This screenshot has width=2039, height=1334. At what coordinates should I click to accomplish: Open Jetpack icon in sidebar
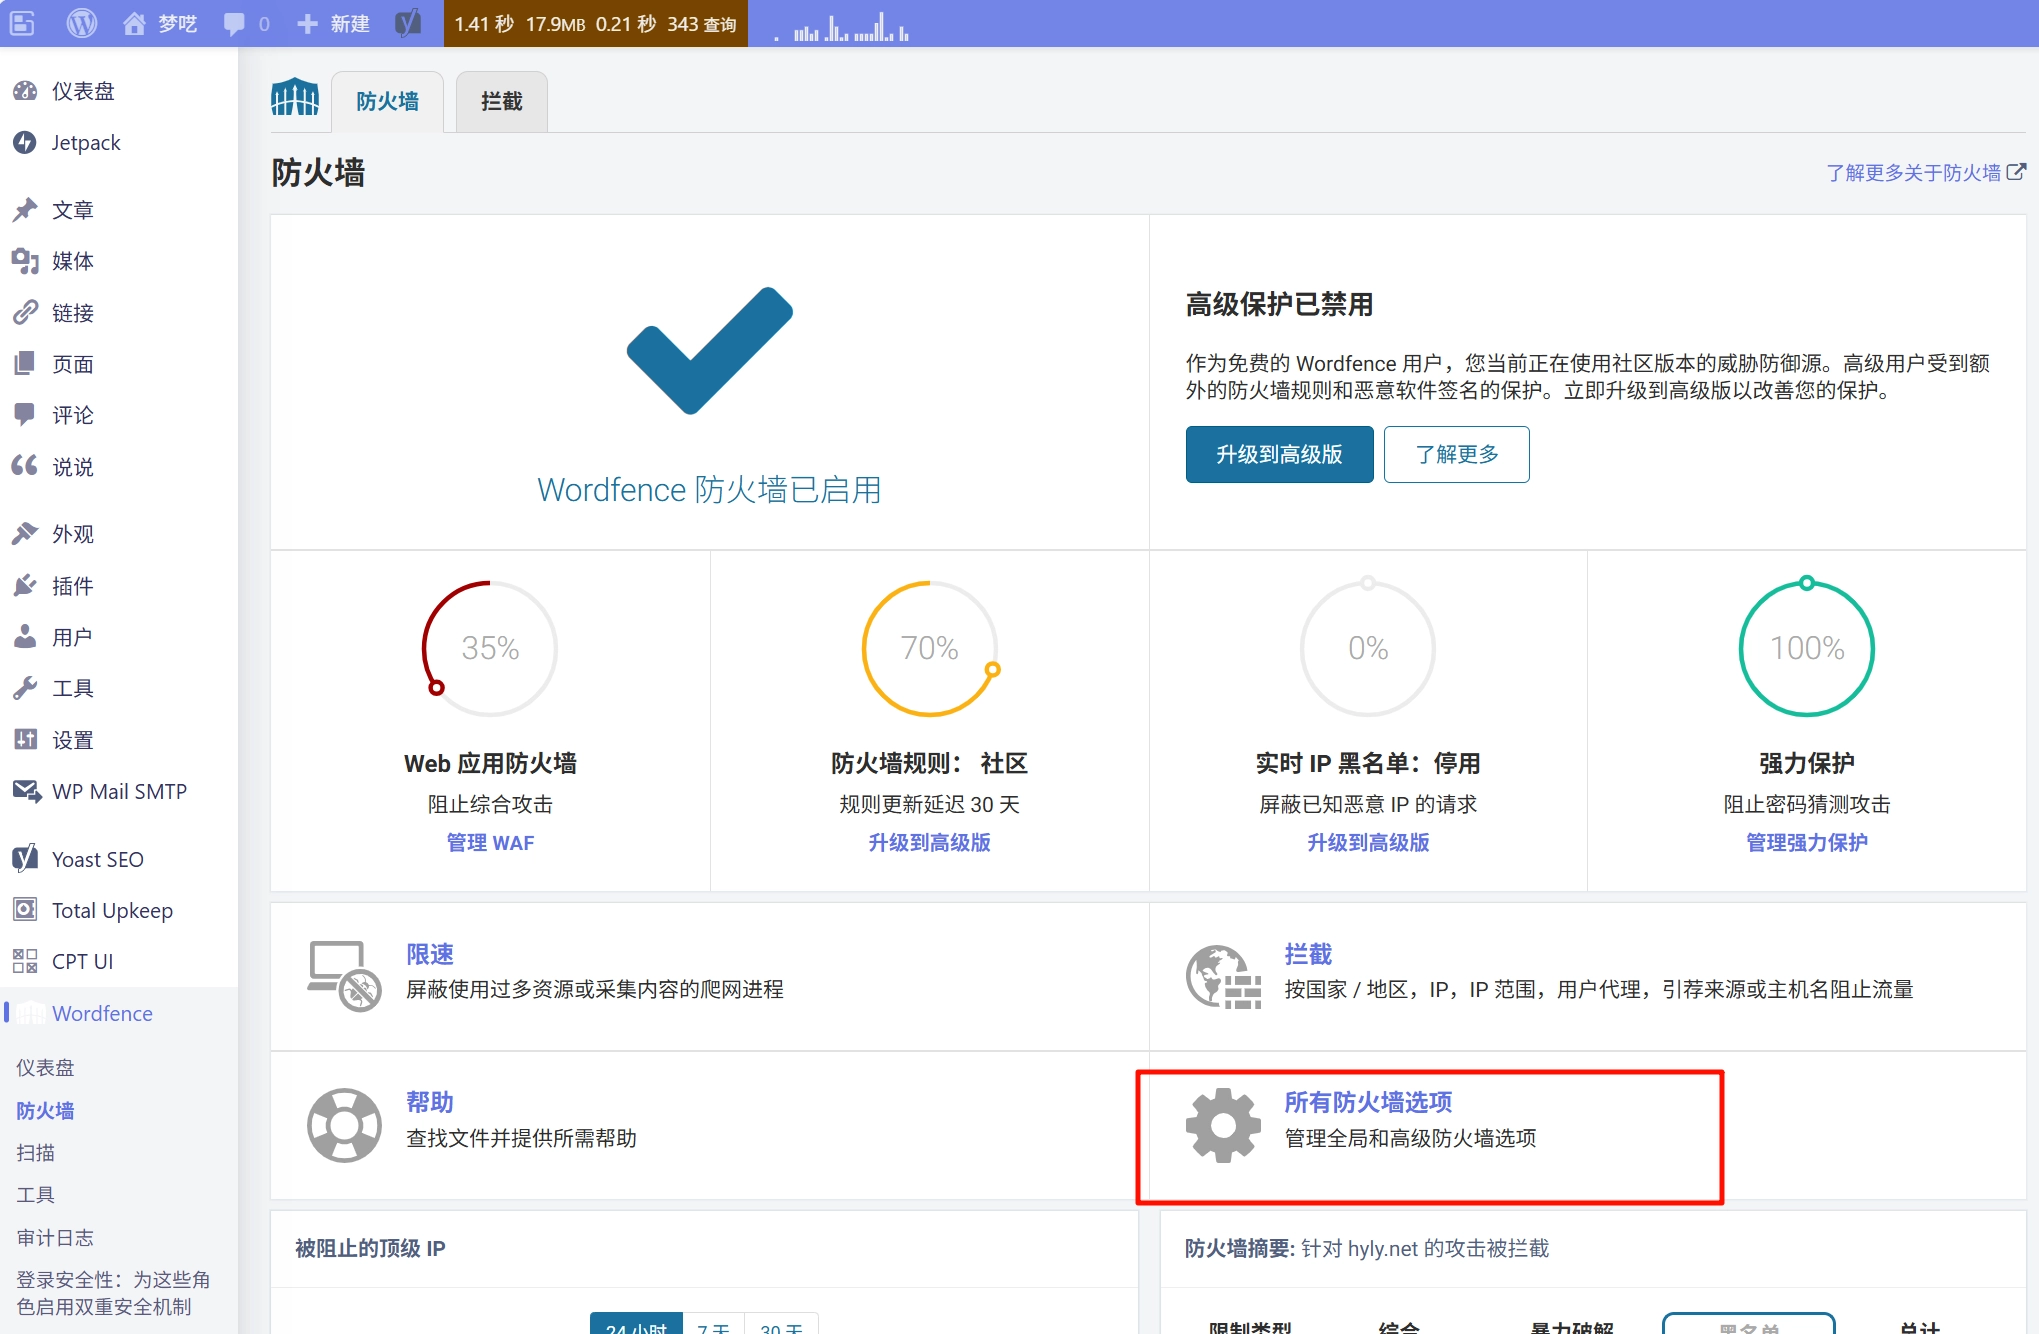pyautogui.click(x=25, y=143)
